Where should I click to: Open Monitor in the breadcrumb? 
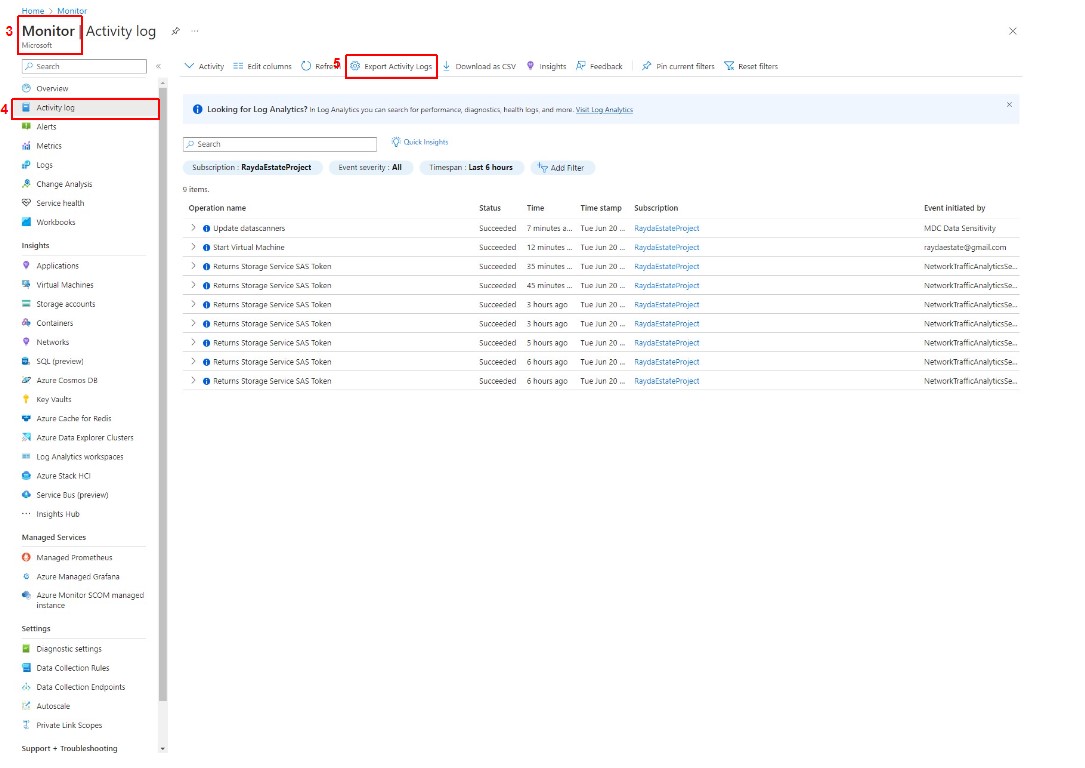(x=72, y=11)
